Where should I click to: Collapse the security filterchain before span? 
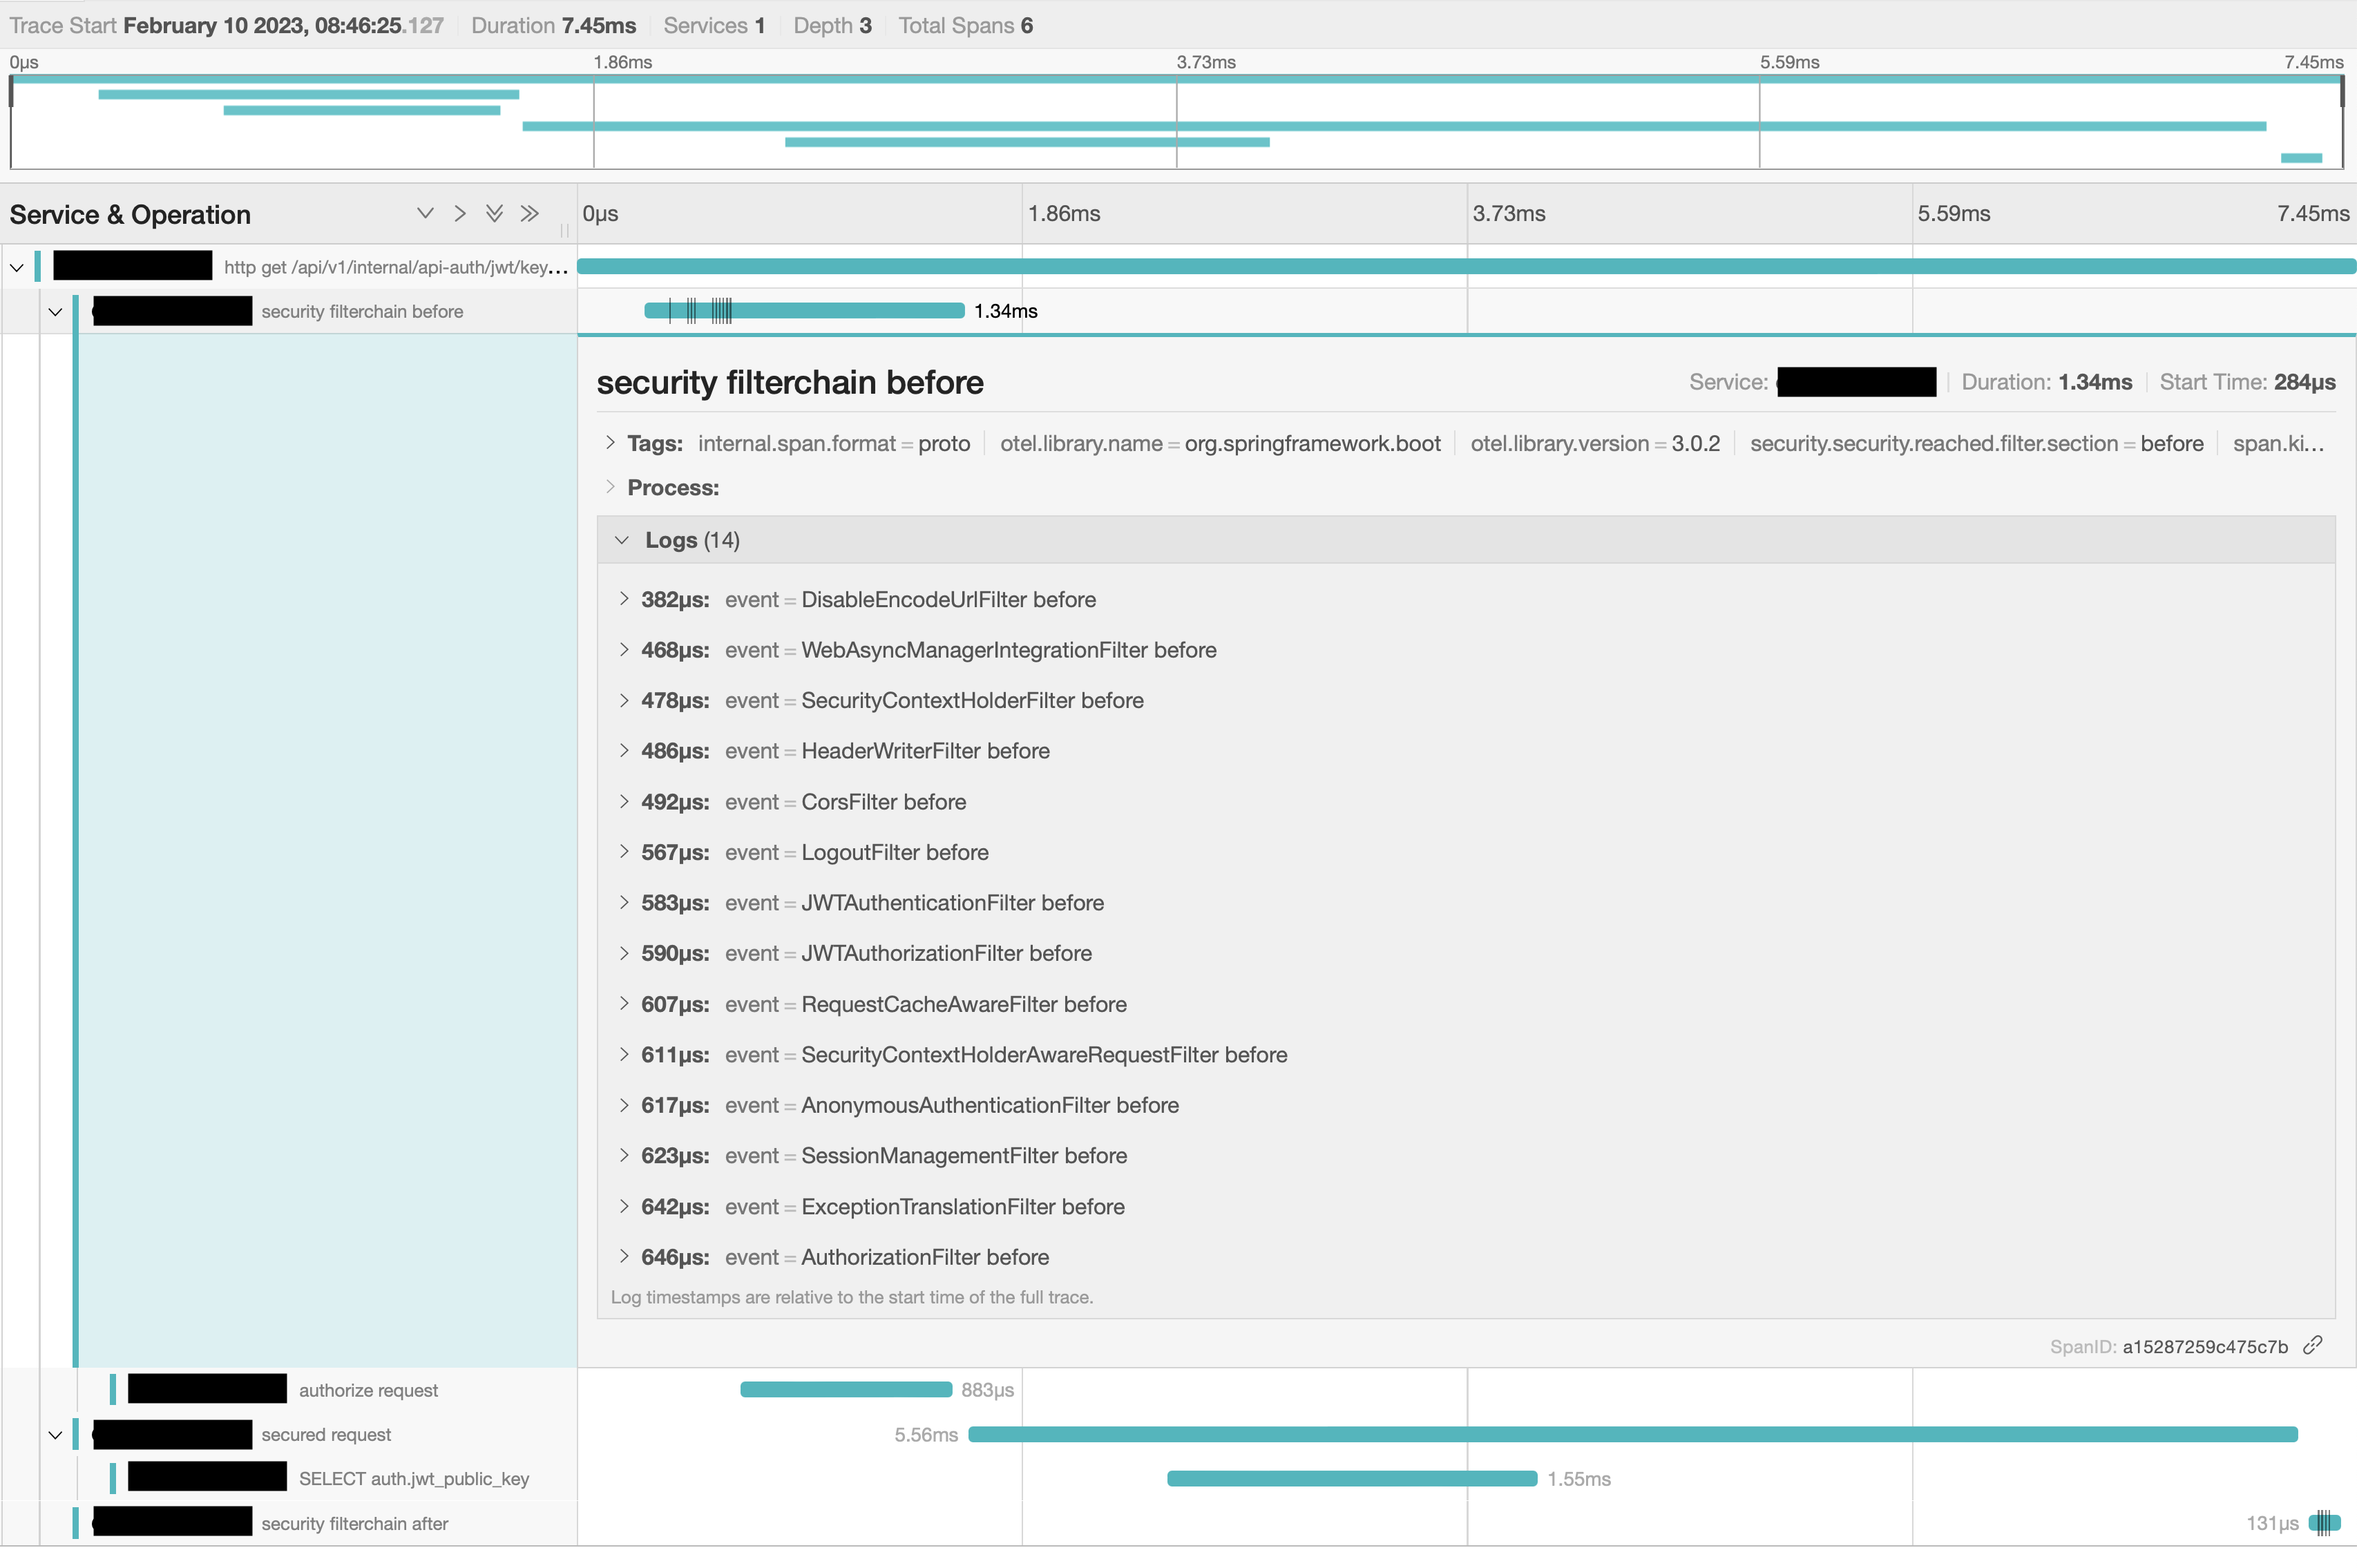pyautogui.click(x=55, y=311)
